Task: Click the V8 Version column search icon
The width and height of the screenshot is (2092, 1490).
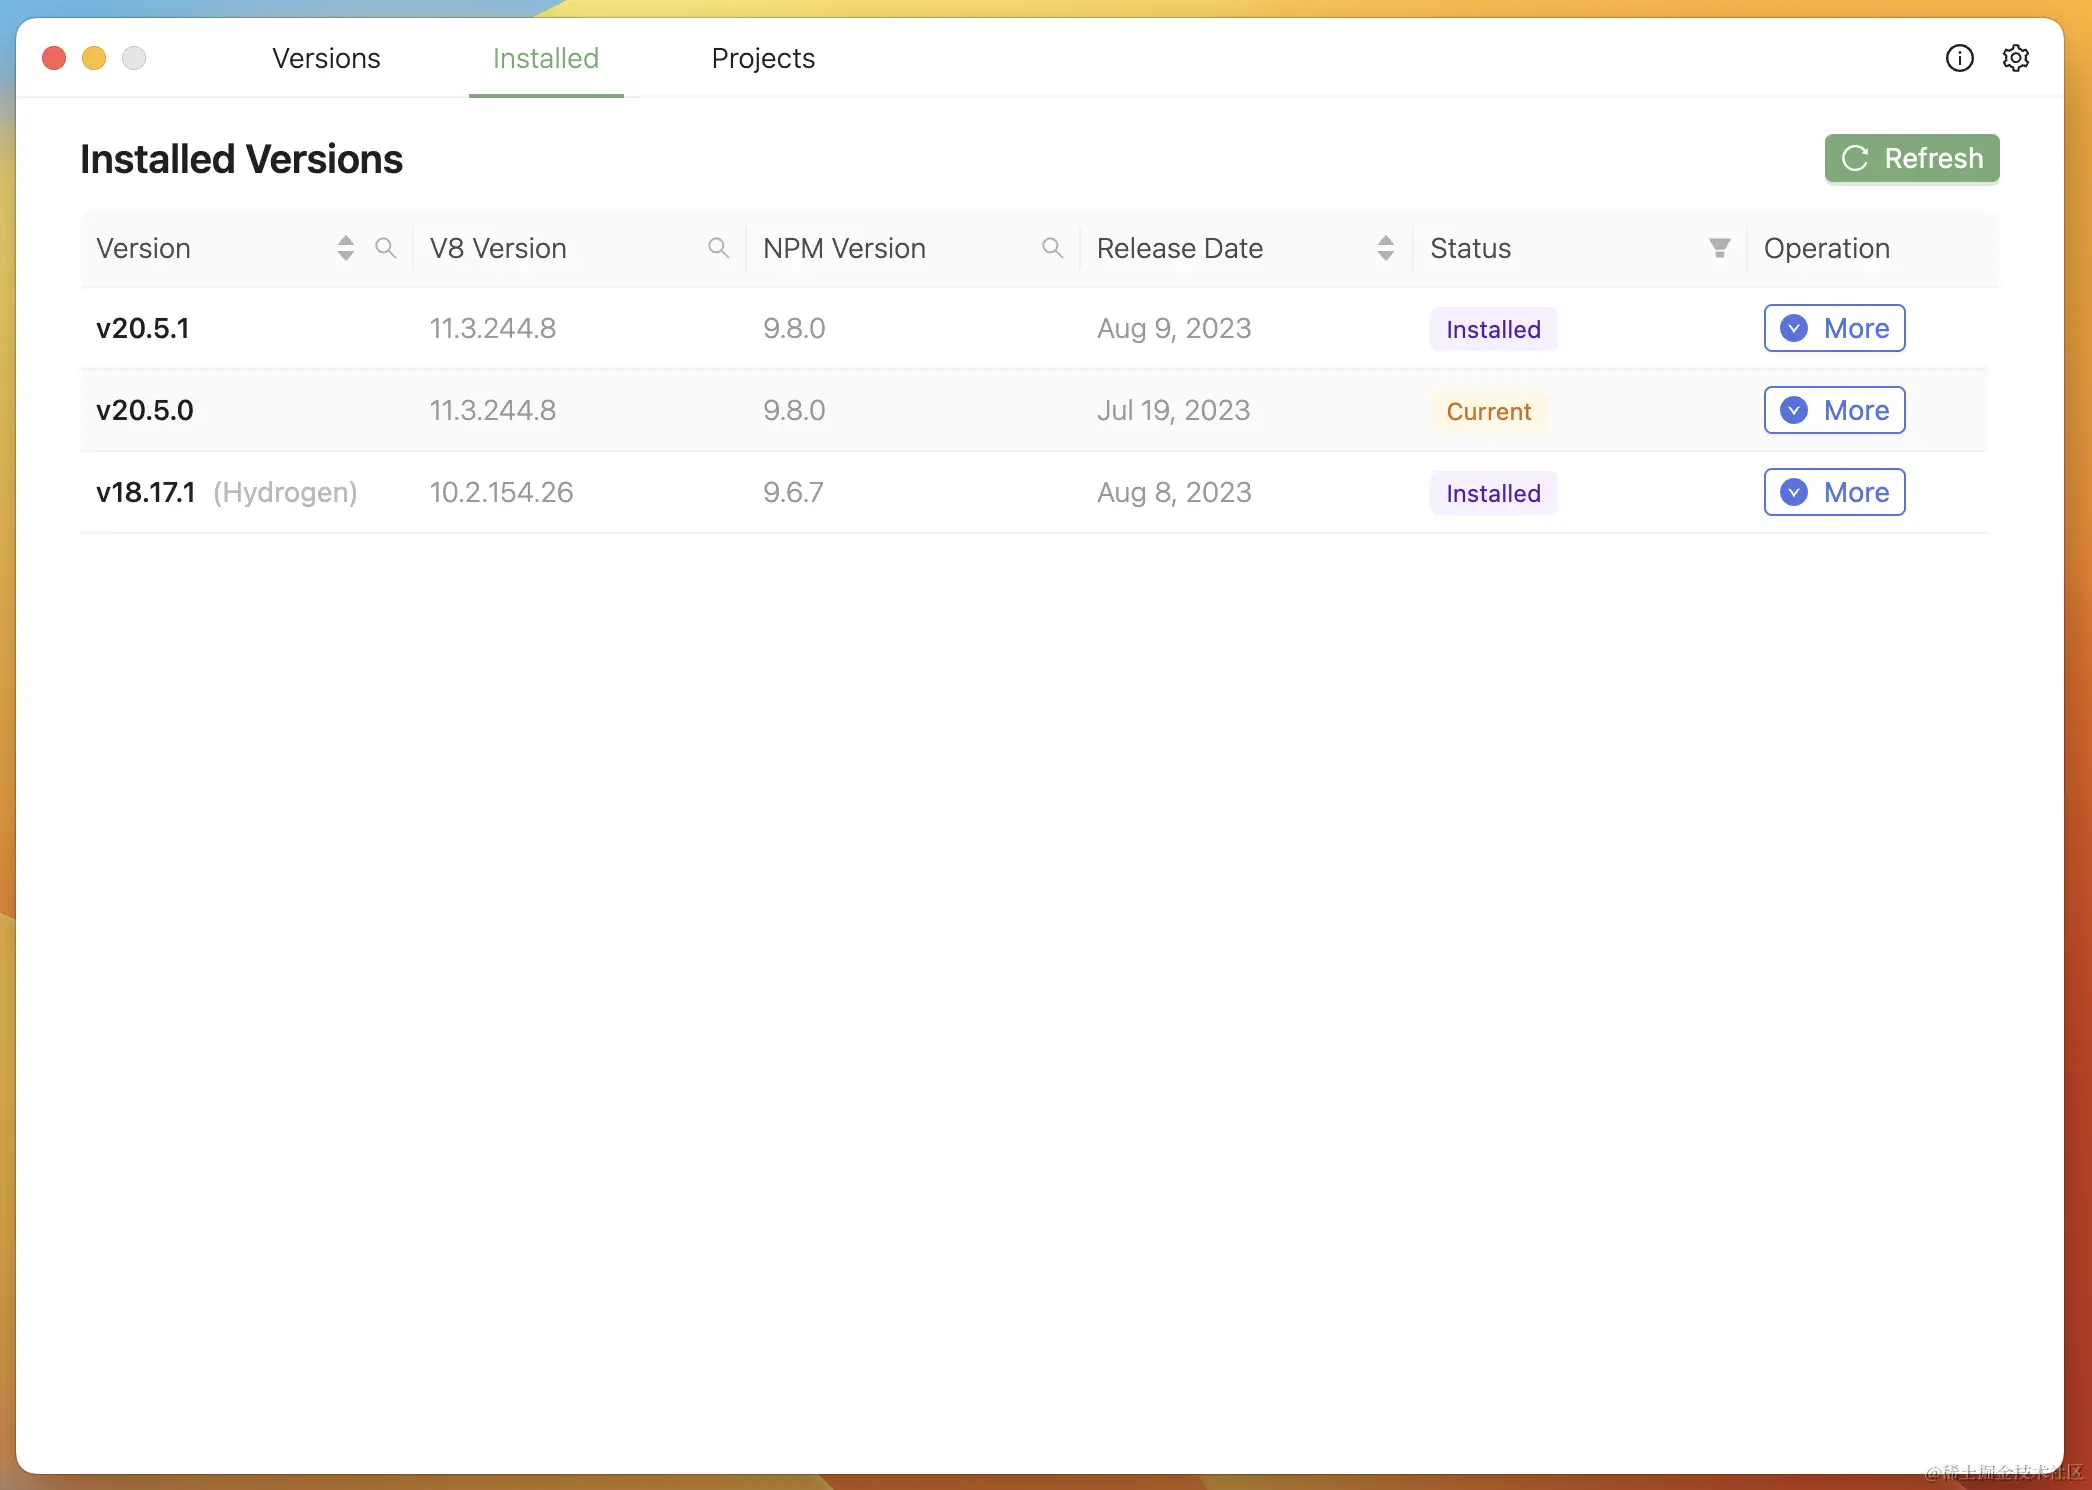Action: (718, 248)
